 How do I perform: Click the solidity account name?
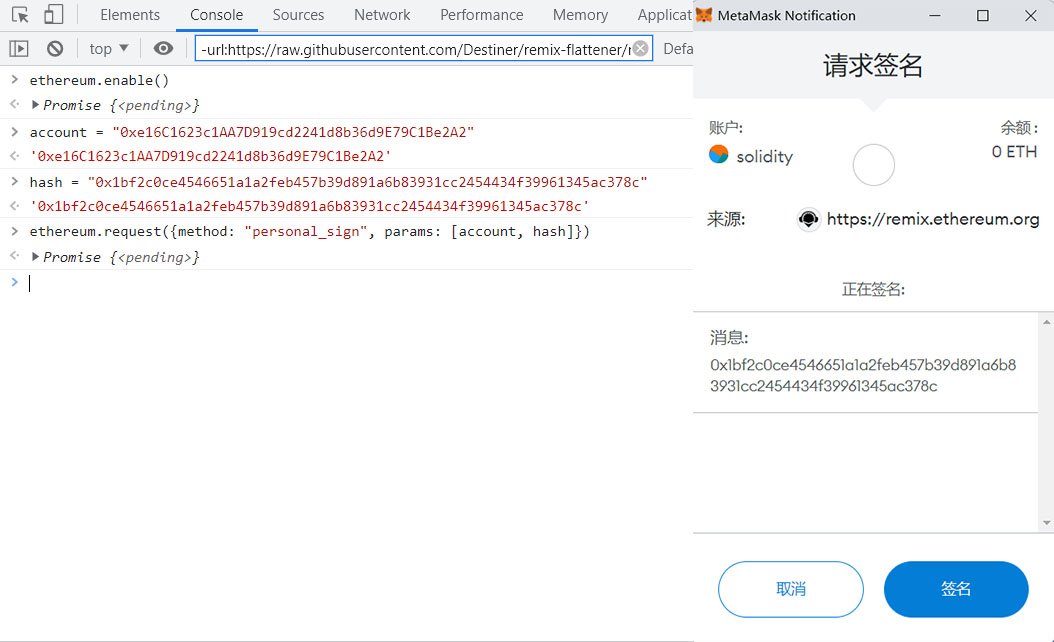coord(764,157)
